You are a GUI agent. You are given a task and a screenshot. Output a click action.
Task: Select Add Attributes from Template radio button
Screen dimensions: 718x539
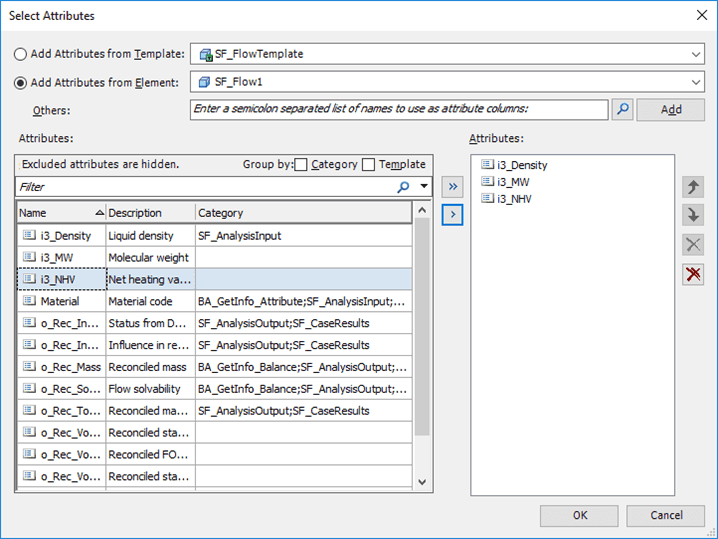pos(20,54)
